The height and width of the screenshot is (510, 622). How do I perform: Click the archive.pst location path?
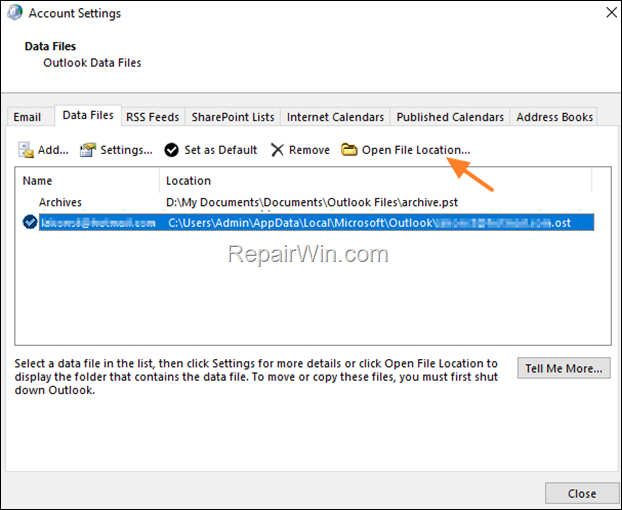coord(312,202)
